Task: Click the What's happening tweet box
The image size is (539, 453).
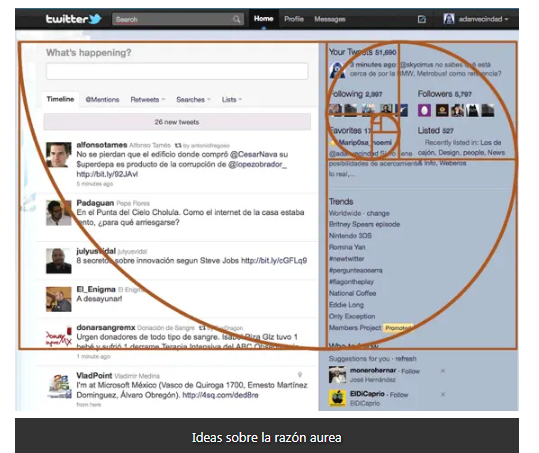Action: (x=177, y=71)
